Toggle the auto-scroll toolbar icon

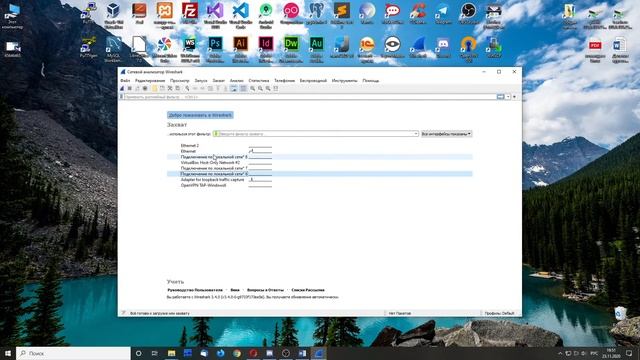pyautogui.click(x=234, y=88)
